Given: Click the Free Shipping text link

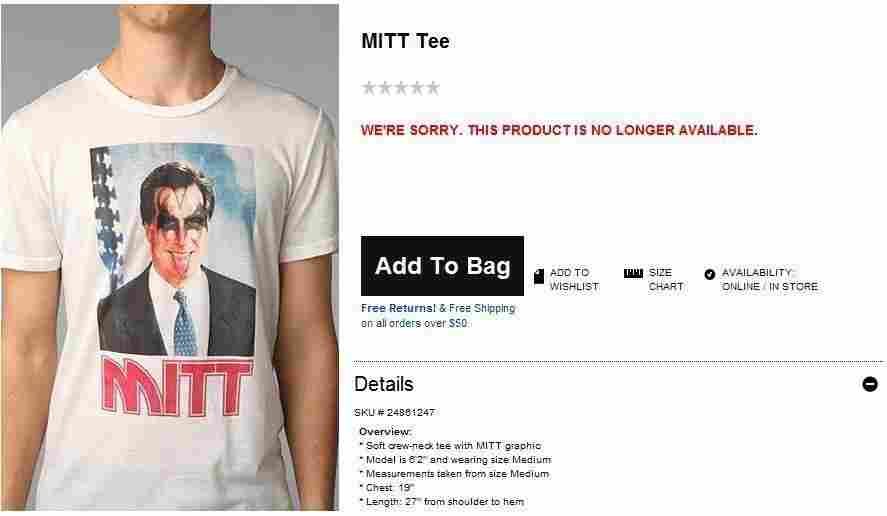Looking at the screenshot, I should tap(481, 308).
